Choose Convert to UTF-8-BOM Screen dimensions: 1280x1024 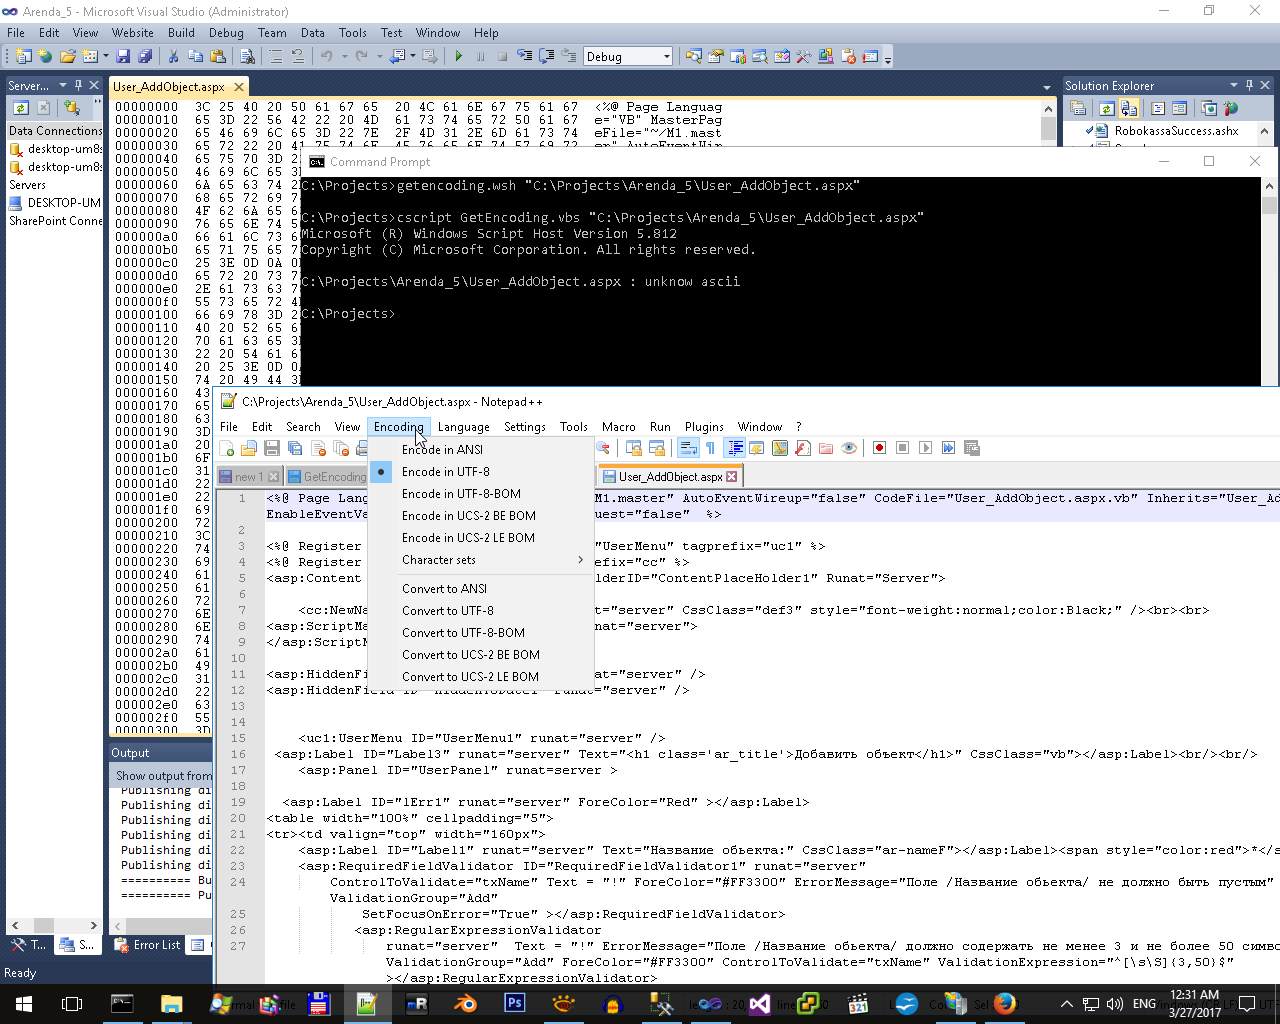(x=463, y=633)
